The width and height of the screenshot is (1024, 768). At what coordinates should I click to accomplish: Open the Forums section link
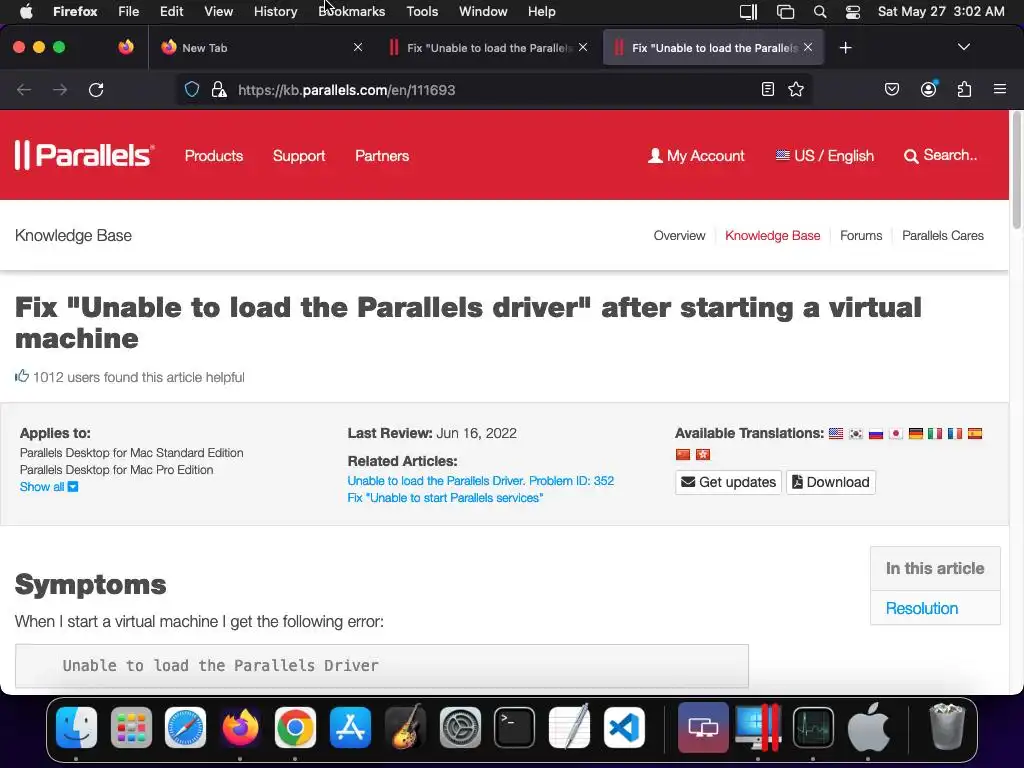pos(861,236)
